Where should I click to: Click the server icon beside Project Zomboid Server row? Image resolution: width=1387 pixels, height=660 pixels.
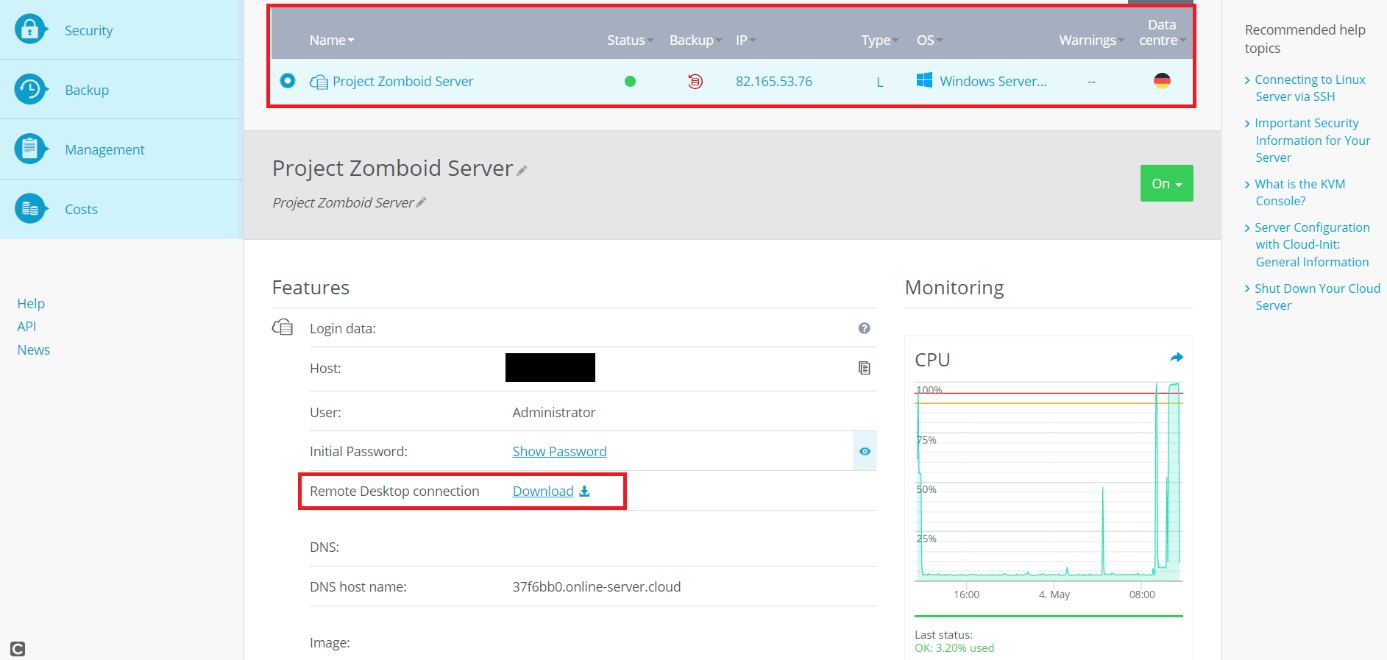coord(319,82)
